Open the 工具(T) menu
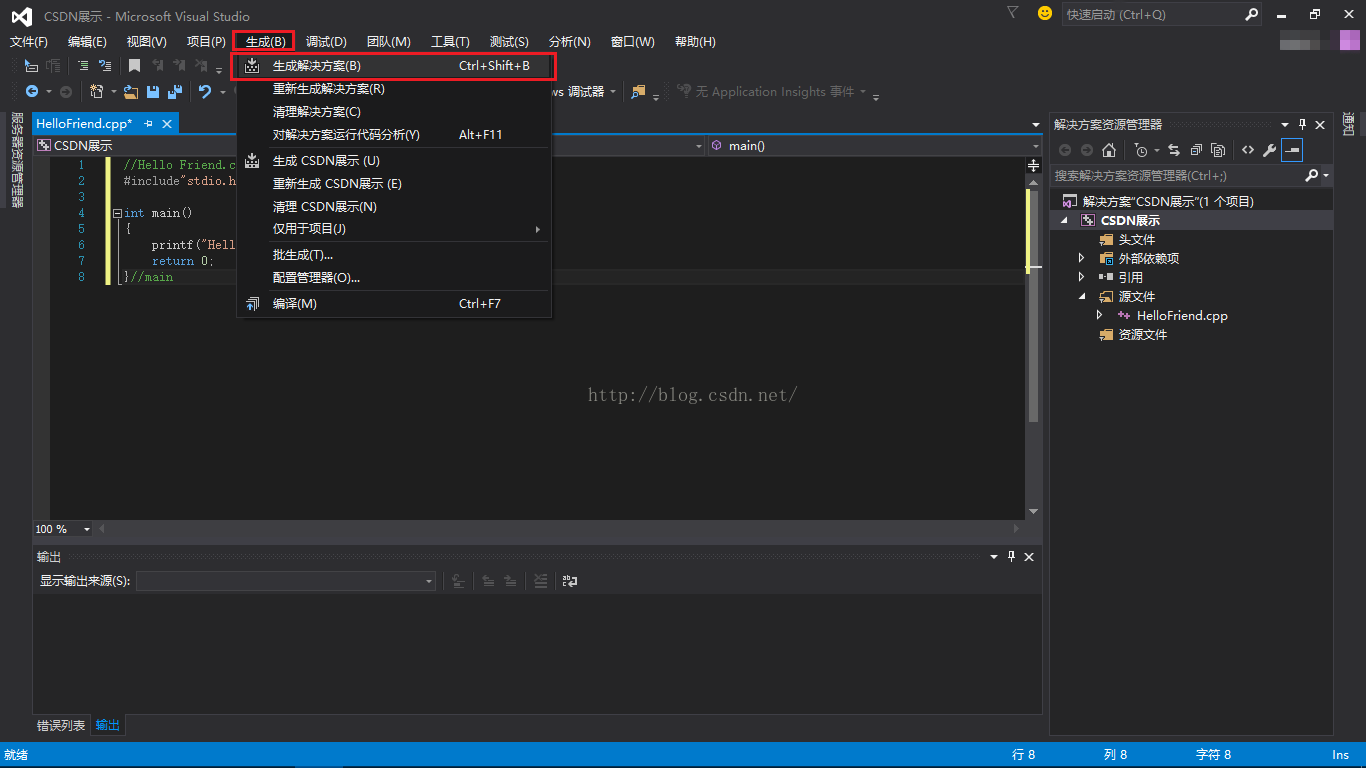The height and width of the screenshot is (768, 1366). click(450, 42)
